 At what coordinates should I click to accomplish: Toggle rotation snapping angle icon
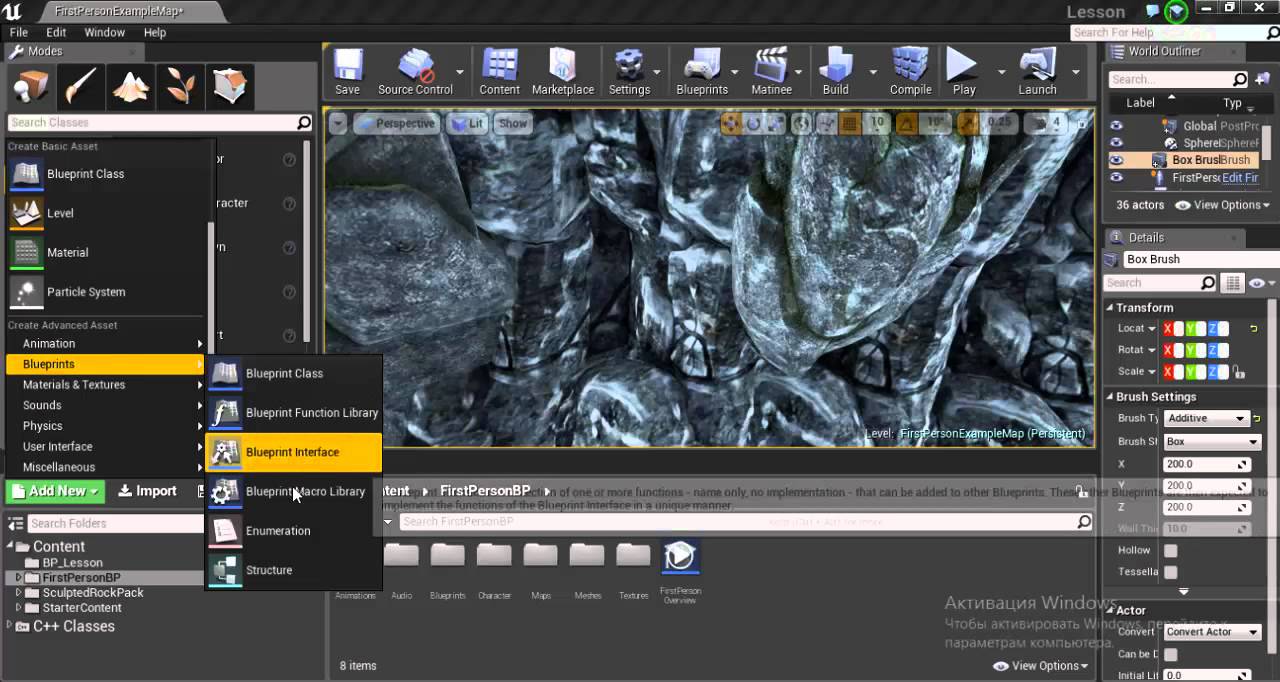coord(905,123)
